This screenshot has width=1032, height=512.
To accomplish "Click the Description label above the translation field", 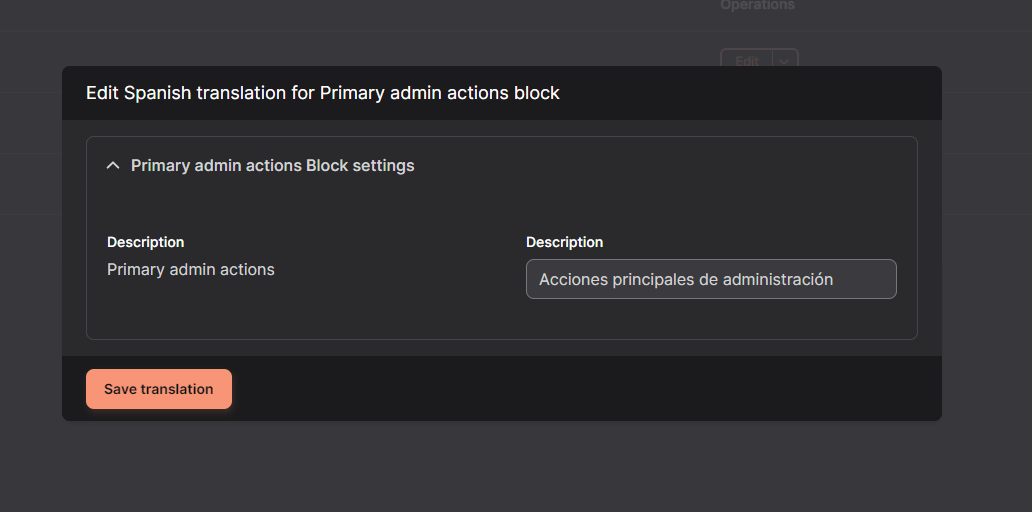I will (x=564, y=242).
